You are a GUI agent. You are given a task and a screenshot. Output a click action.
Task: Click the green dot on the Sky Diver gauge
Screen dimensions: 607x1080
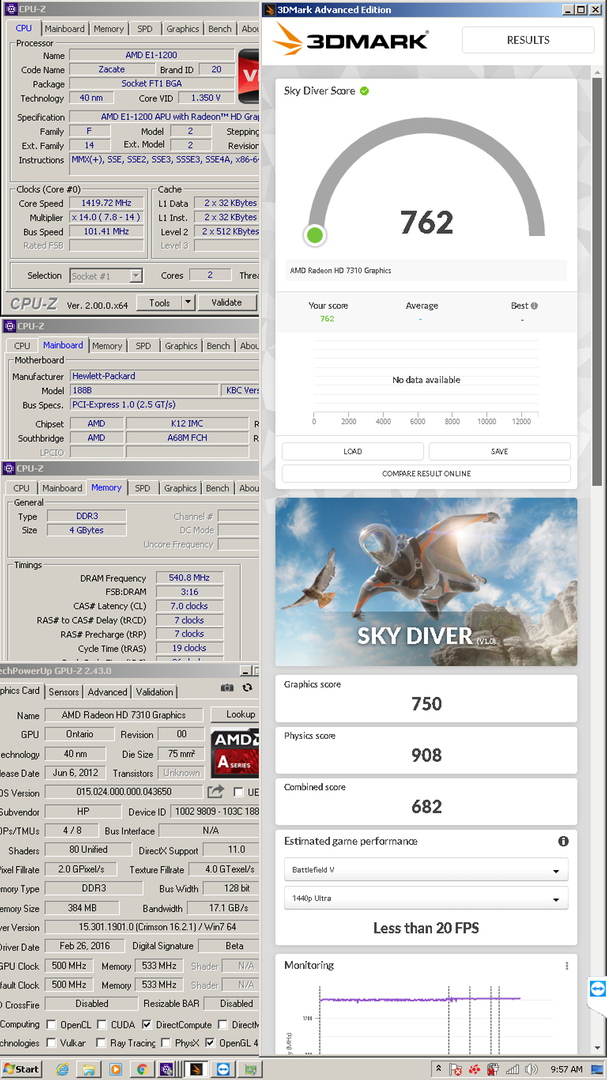[x=315, y=235]
